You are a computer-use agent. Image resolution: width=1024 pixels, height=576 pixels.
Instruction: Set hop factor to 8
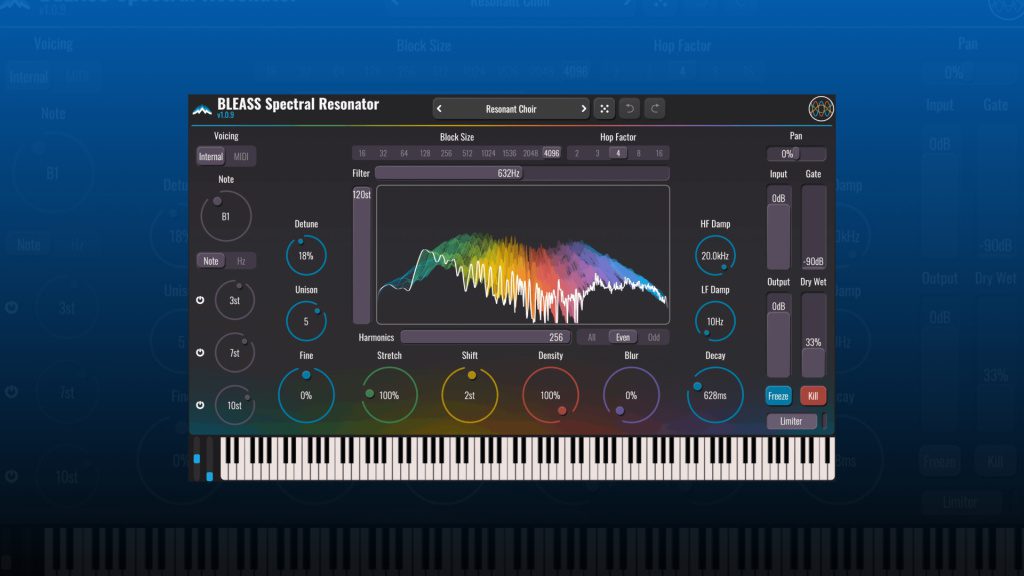[x=638, y=153]
